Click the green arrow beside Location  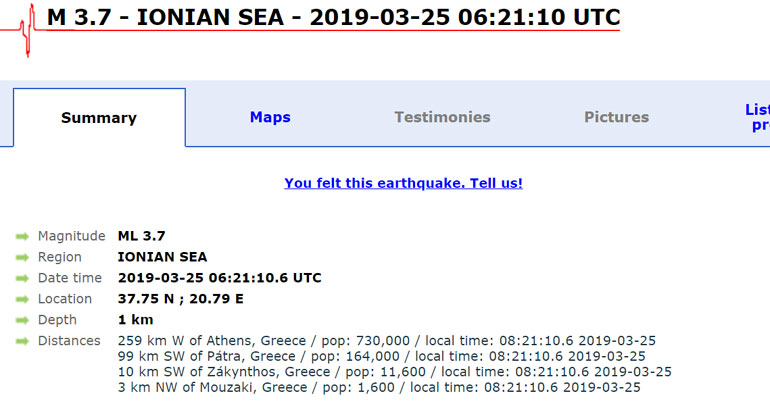22,299
